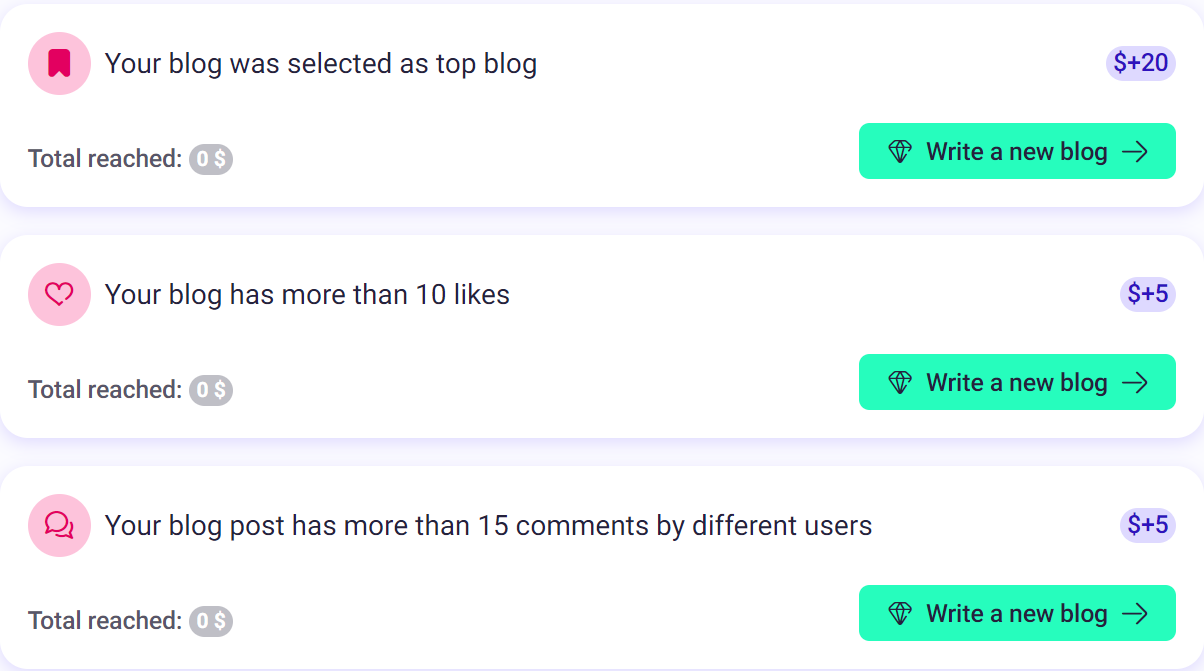Open Write a new blog under top blog card

coord(1017,151)
